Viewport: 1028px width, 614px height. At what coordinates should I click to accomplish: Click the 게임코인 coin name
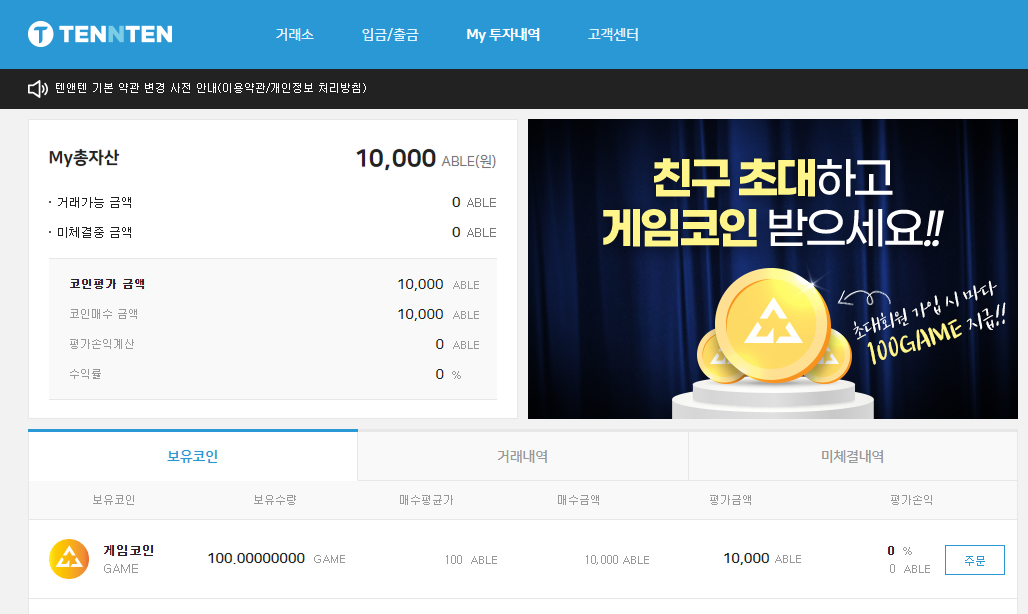pyautogui.click(x=128, y=550)
